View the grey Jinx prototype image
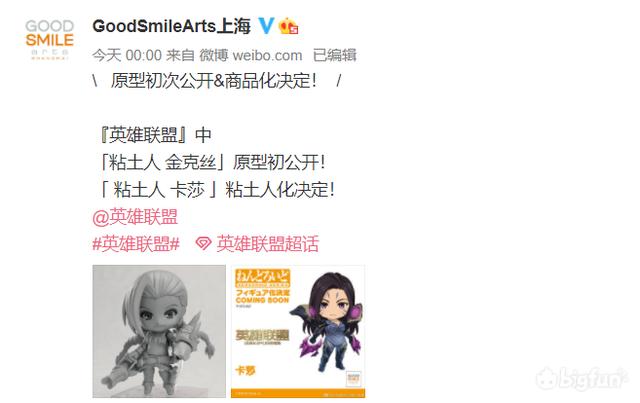 (x=159, y=331)
